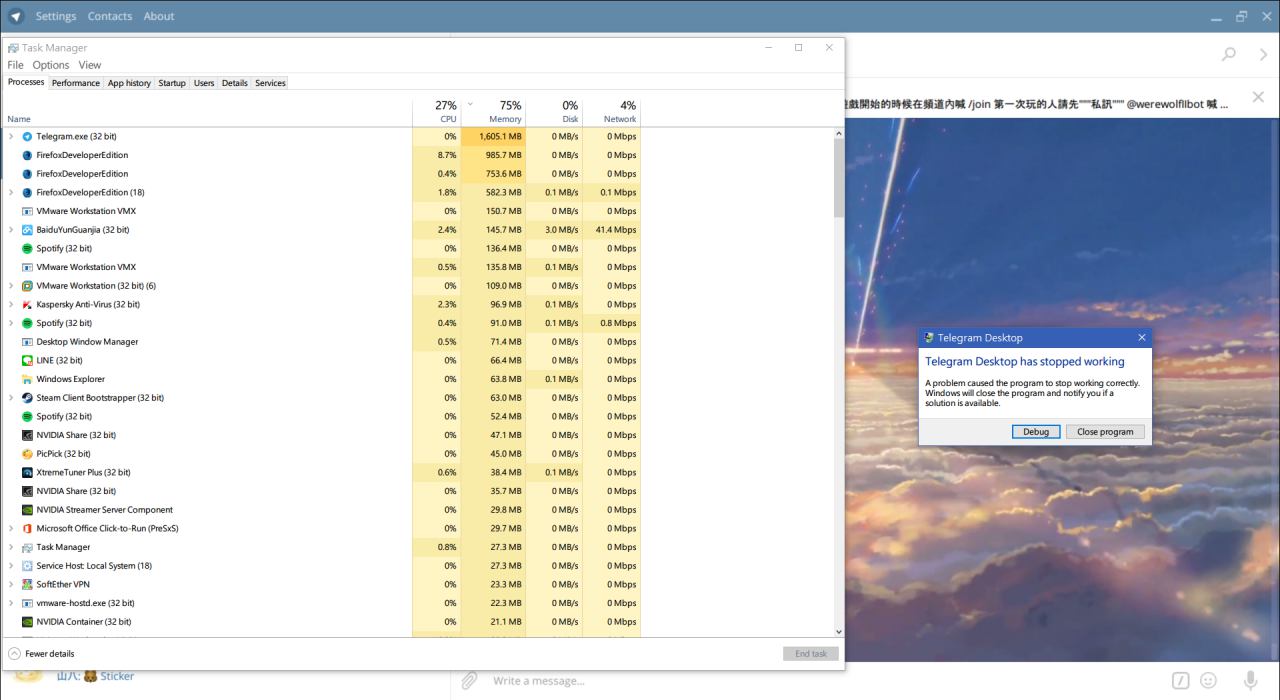Click Telegram logo in the title bar
Image resolution: width=1280 pixels, height=700 pixels.
coord(16,16)
